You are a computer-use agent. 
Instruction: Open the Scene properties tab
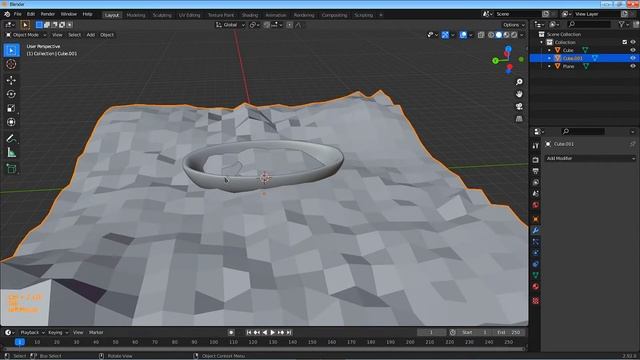click(536, 193)
